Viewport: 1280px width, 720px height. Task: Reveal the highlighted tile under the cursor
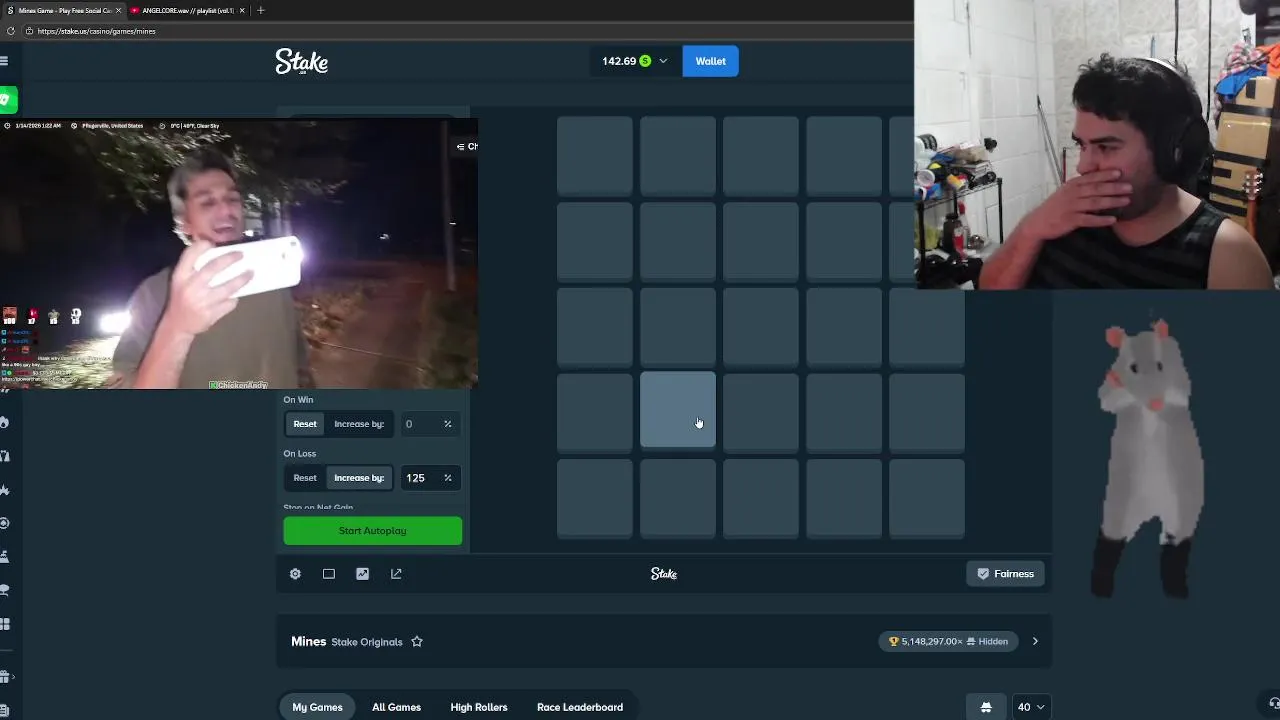point(678,410)
